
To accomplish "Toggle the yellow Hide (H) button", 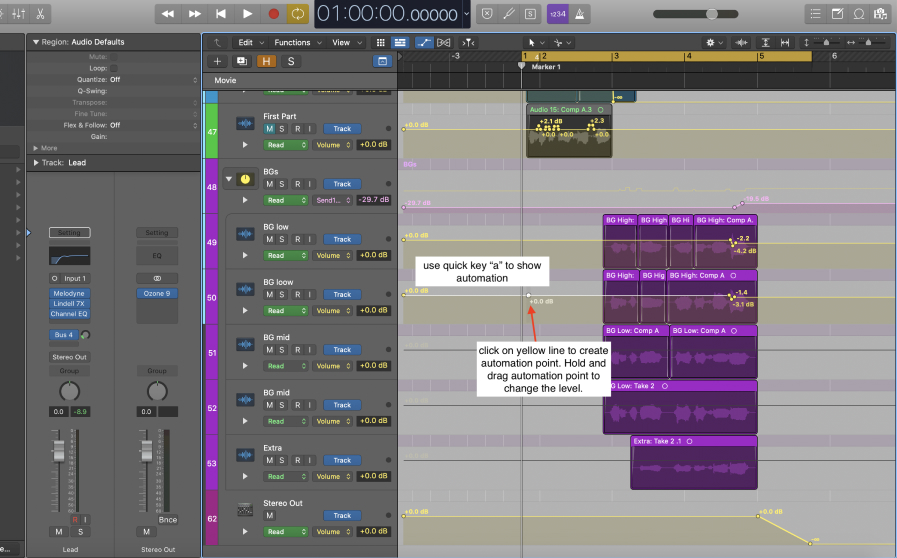I will coord(267,61).
